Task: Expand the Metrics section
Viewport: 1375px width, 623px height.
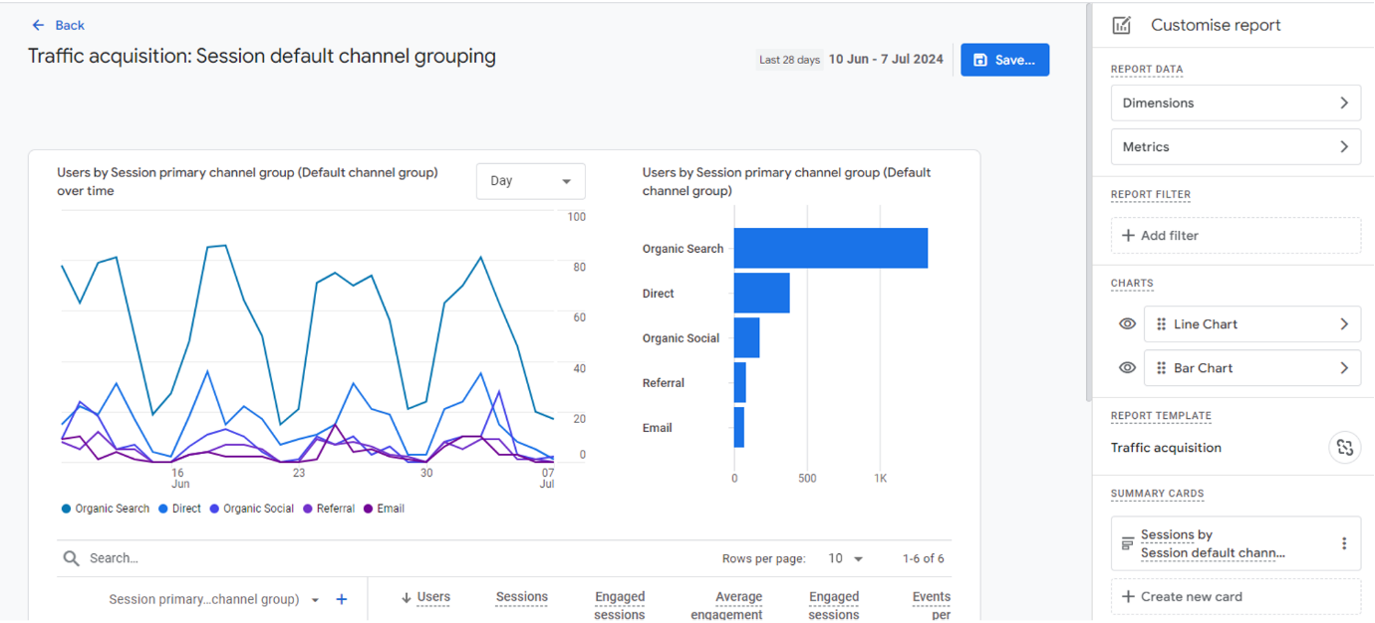Action: pos(1236,147)
